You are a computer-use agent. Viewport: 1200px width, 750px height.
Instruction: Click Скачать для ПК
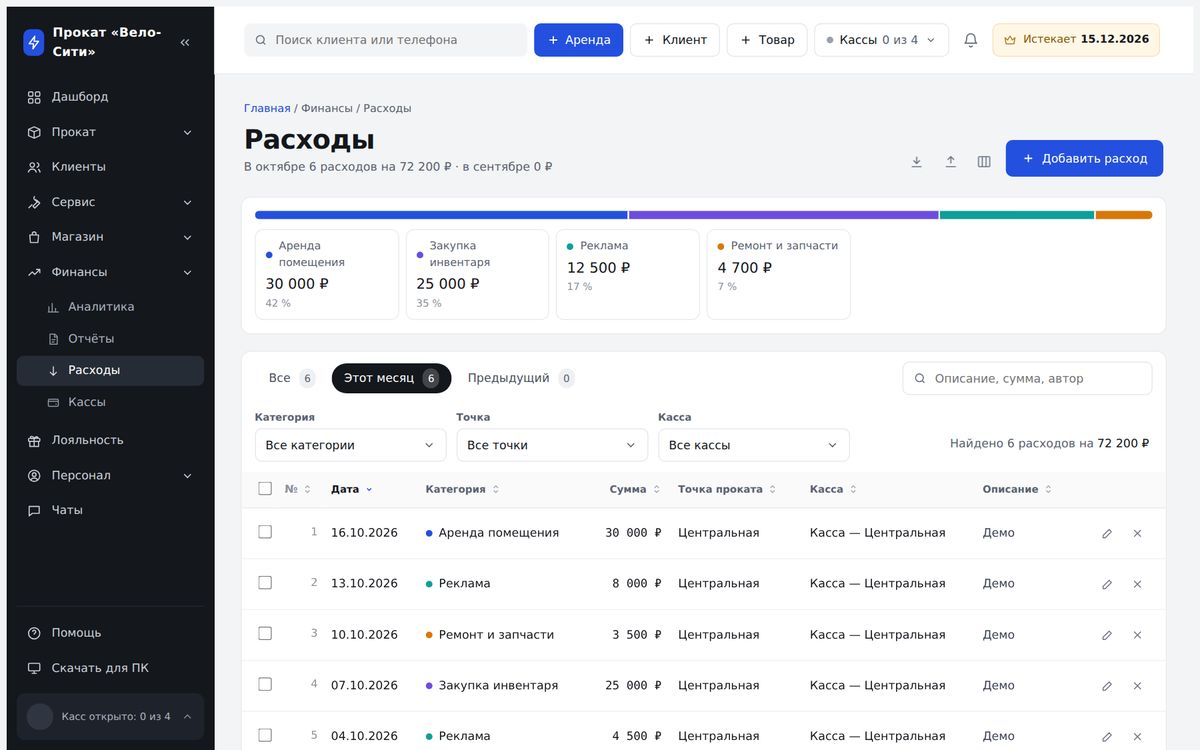click(x=110, y=668)
